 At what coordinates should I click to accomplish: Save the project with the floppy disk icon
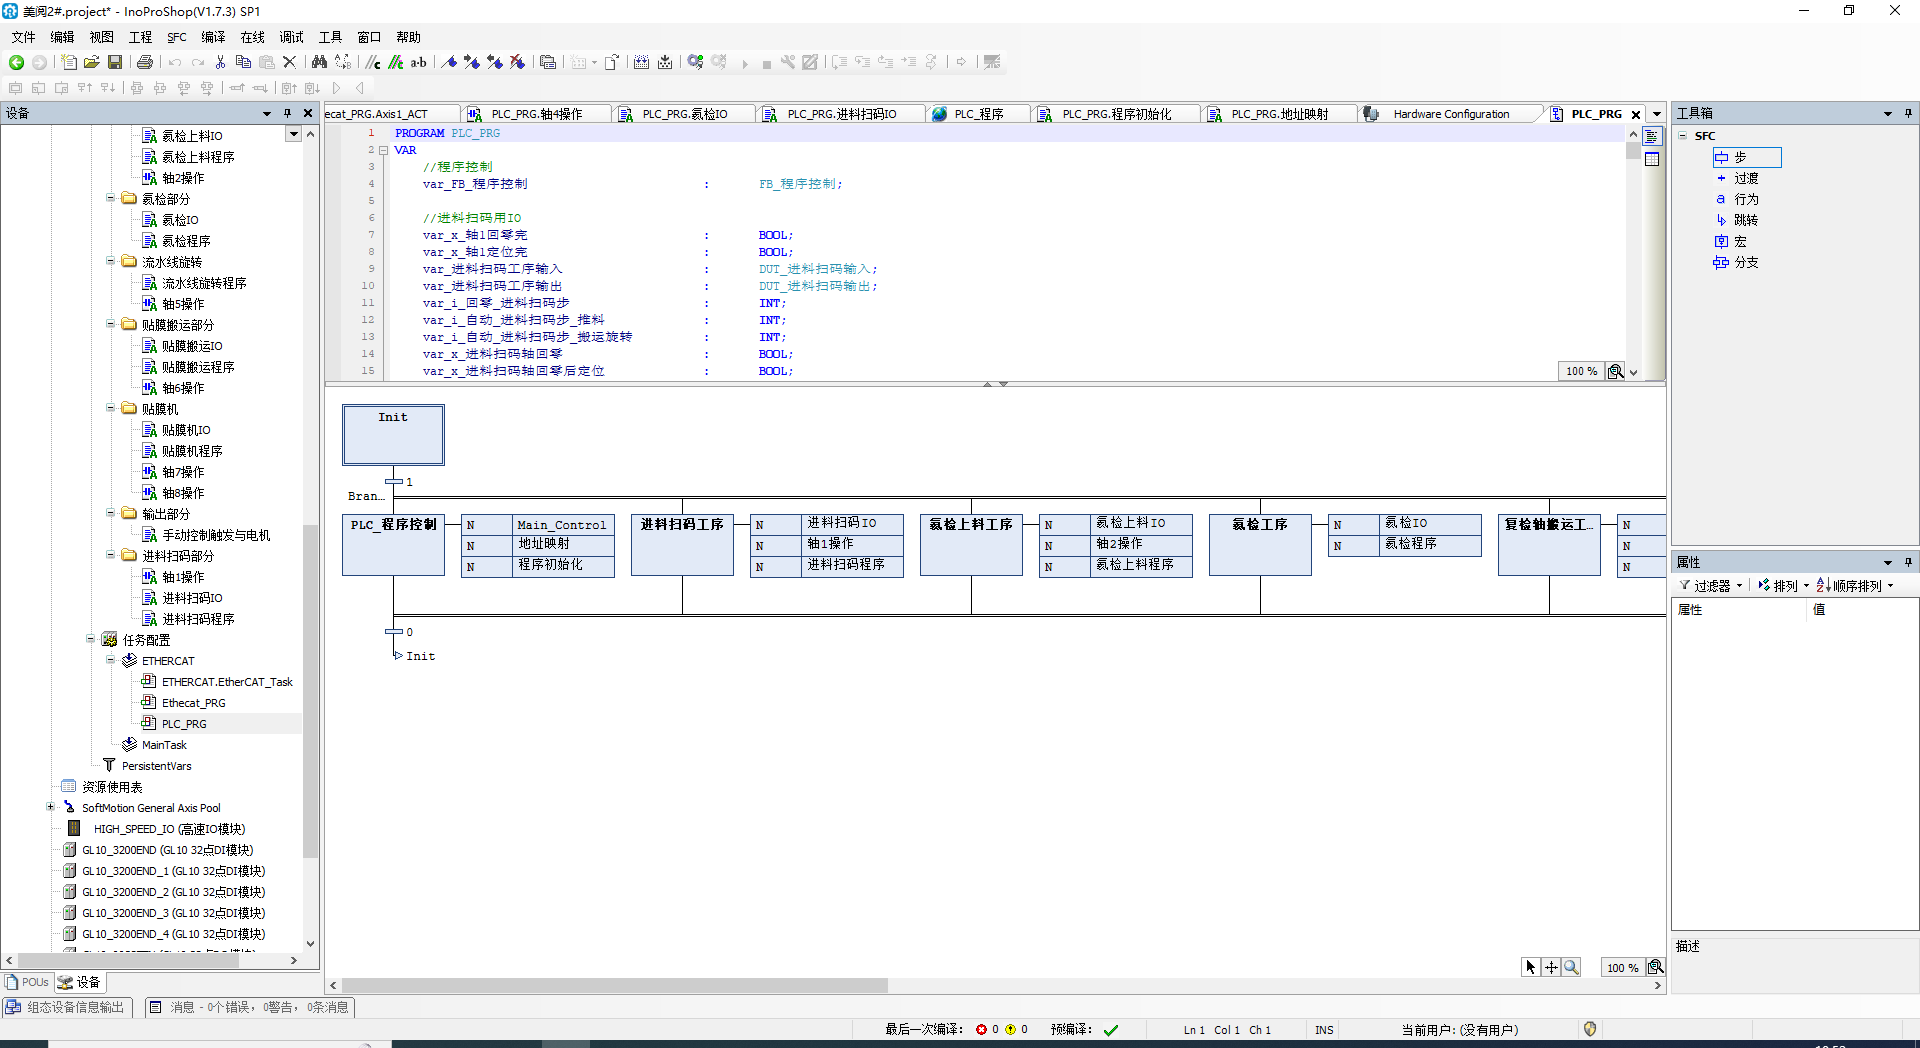pos(115,62)
